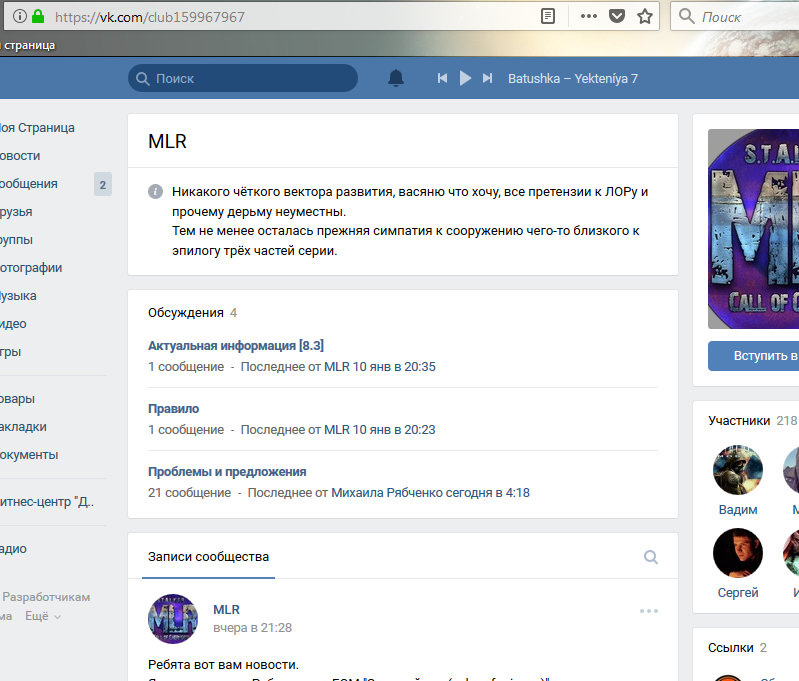799x681 pixels.
Task: Open Видео in left sidebar
Action: click(x=13, y=324)
